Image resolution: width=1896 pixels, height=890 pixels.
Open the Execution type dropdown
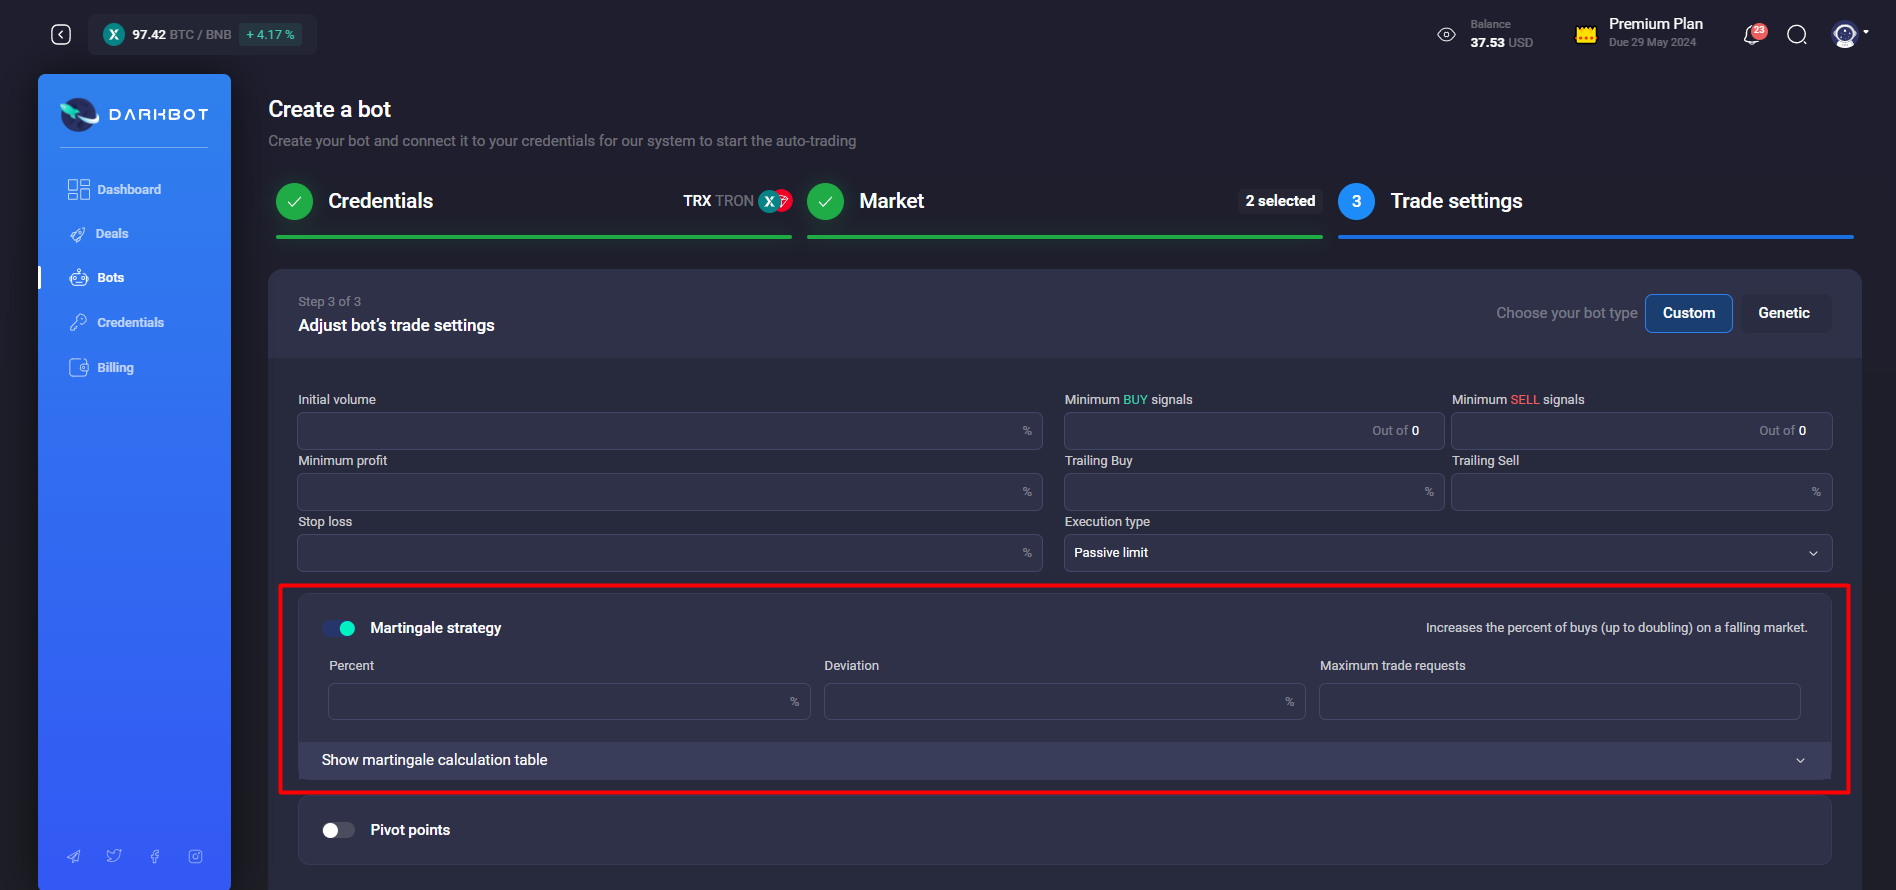coord(1447,553)
